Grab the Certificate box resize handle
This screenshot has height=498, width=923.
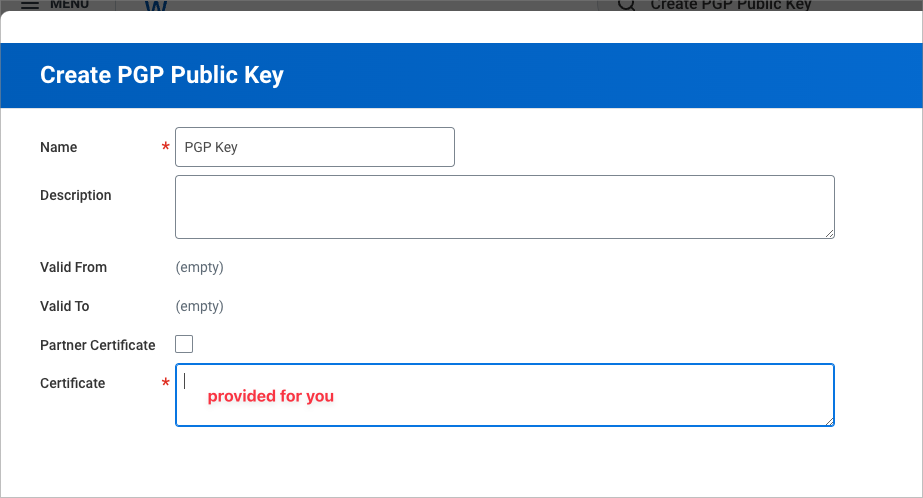point(829,421)
